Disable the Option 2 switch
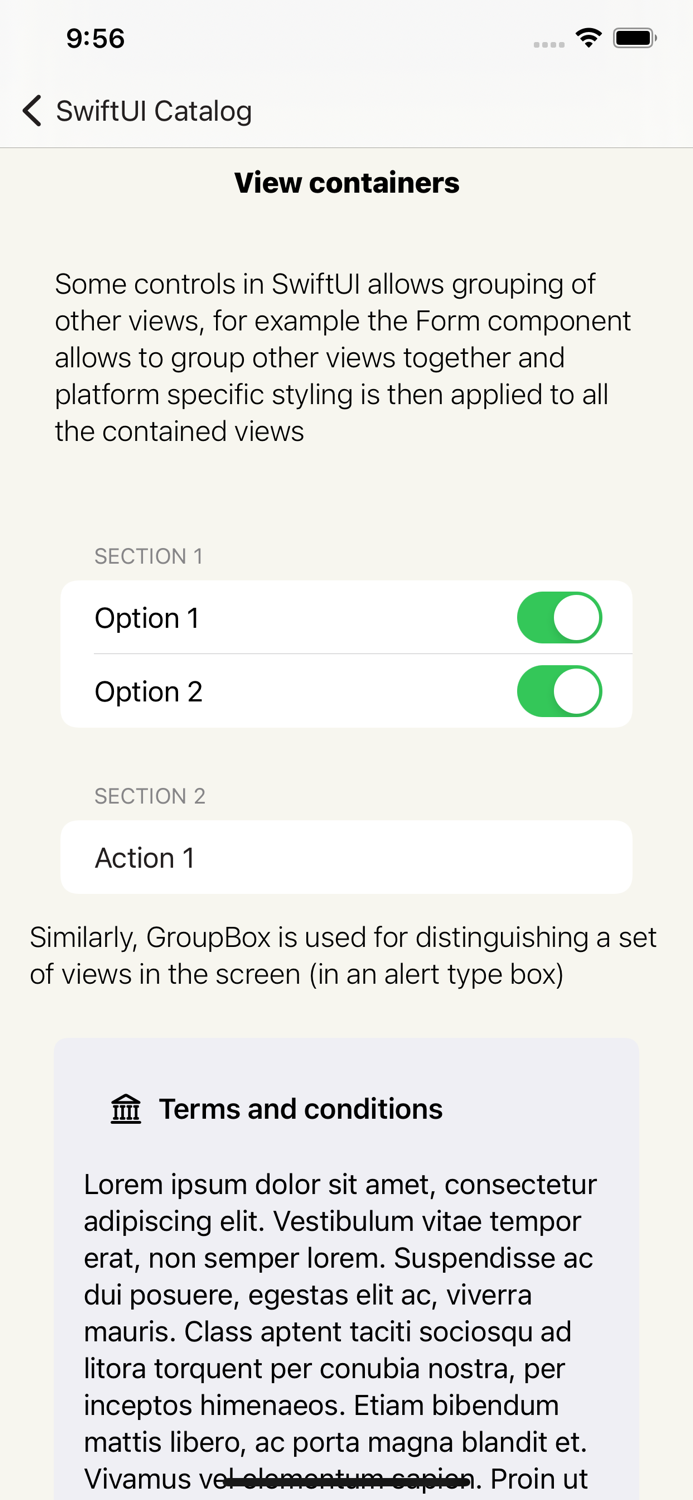Image resolution: width=693 pixels, height=1500 pixels. (560, 691)
